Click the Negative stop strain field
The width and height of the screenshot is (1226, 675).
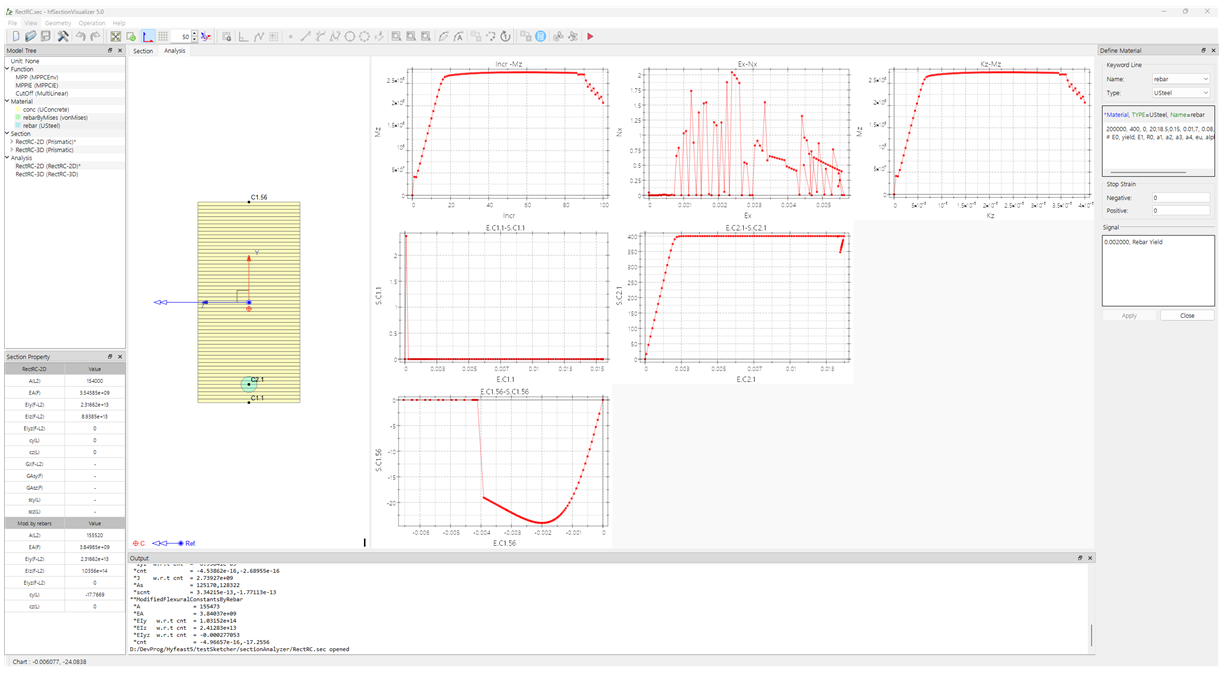tap(1181, 198)
